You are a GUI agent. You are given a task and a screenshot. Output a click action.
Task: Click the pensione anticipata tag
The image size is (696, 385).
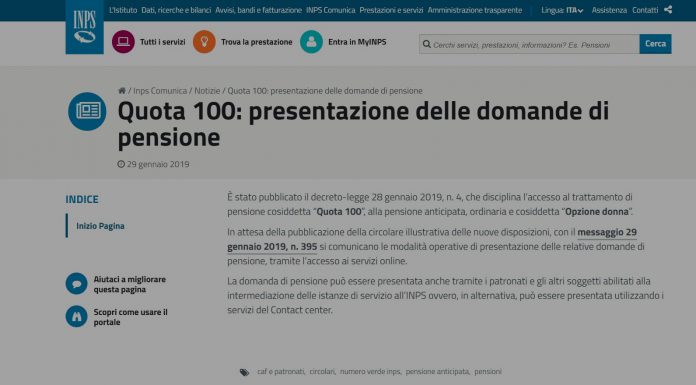(x=438, y=371)
